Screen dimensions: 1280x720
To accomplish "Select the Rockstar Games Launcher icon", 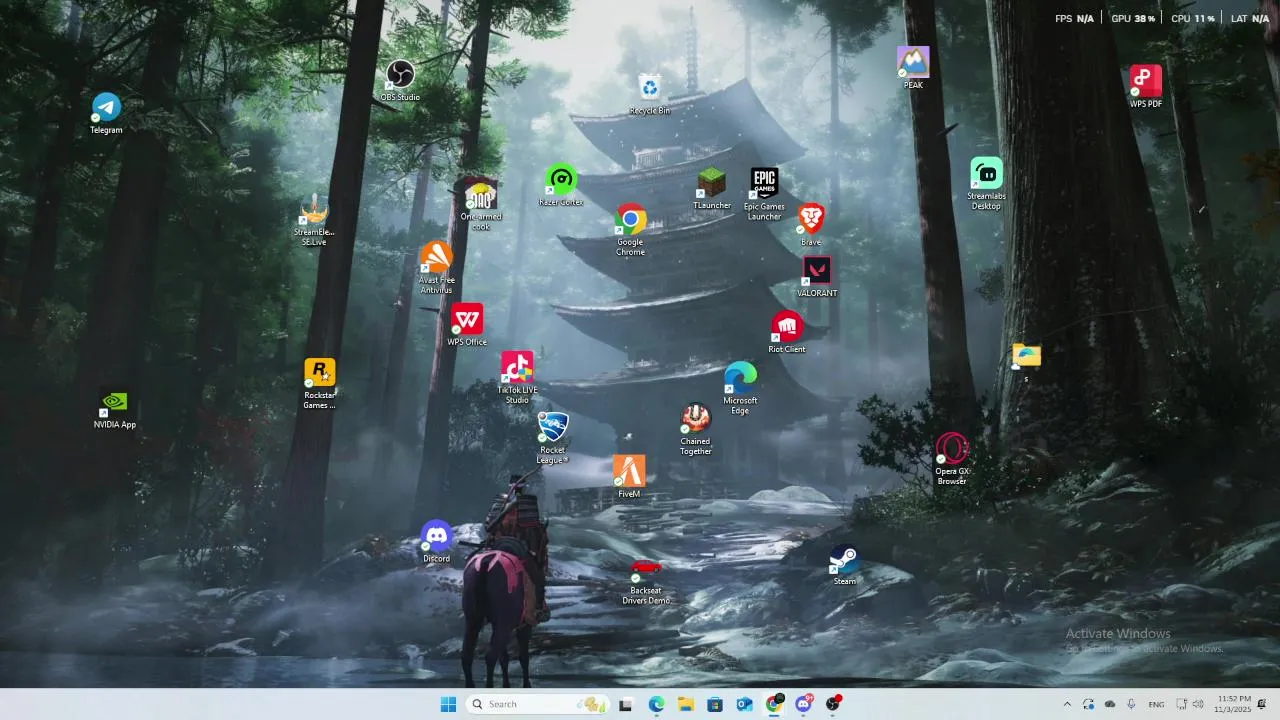I will tap(319, 385).
